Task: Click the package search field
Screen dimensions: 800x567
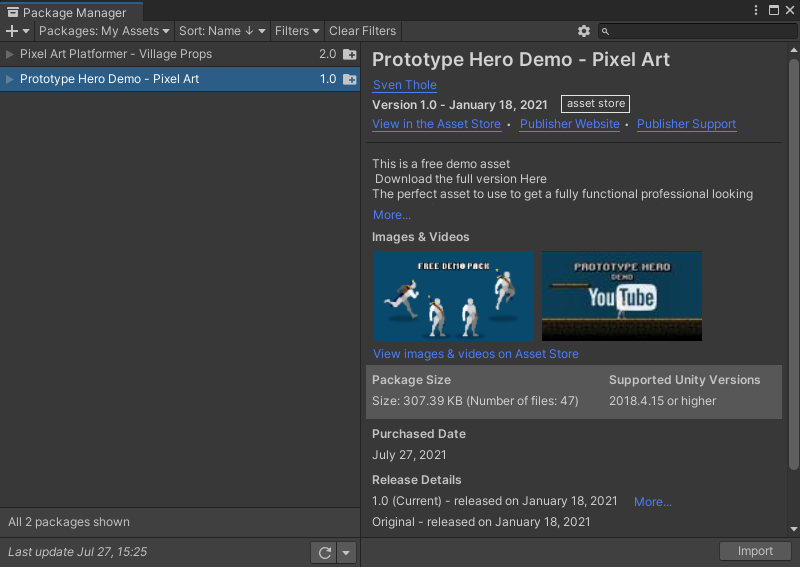Action: (697, 31)
